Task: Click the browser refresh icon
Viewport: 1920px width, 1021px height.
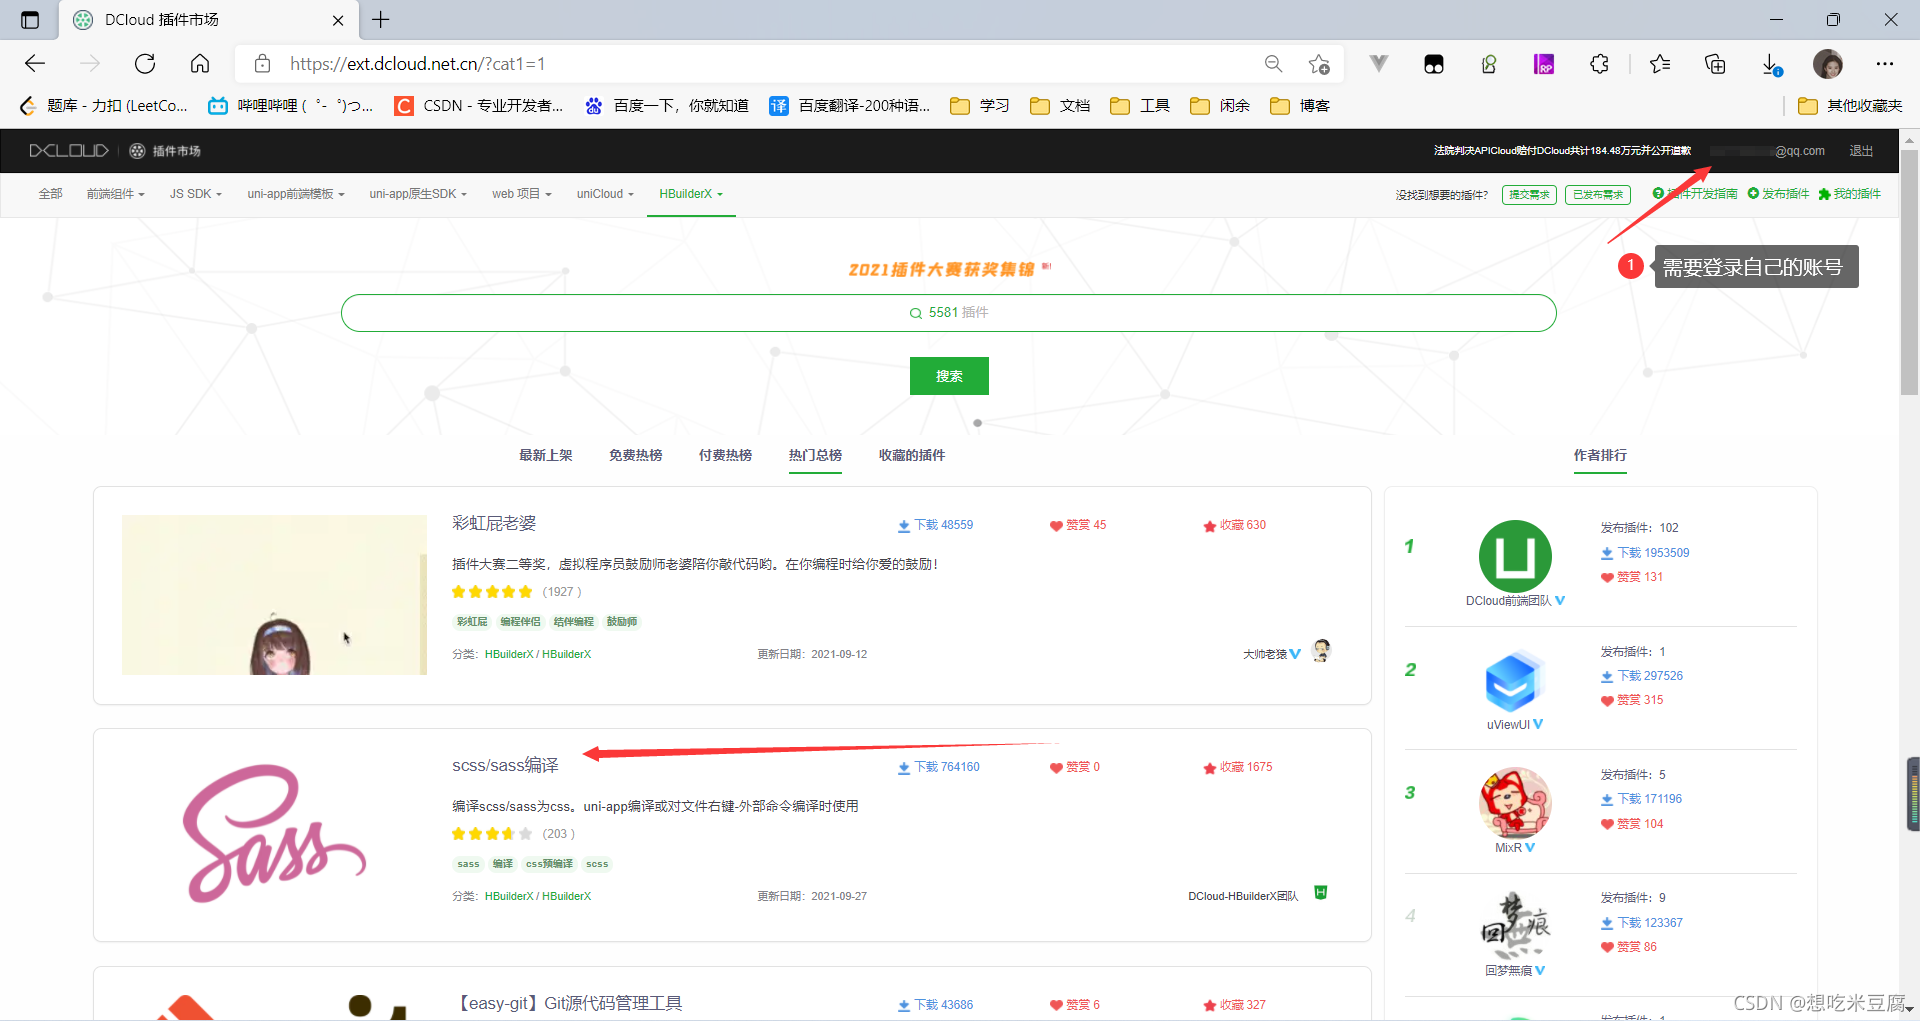Action: 145,63
